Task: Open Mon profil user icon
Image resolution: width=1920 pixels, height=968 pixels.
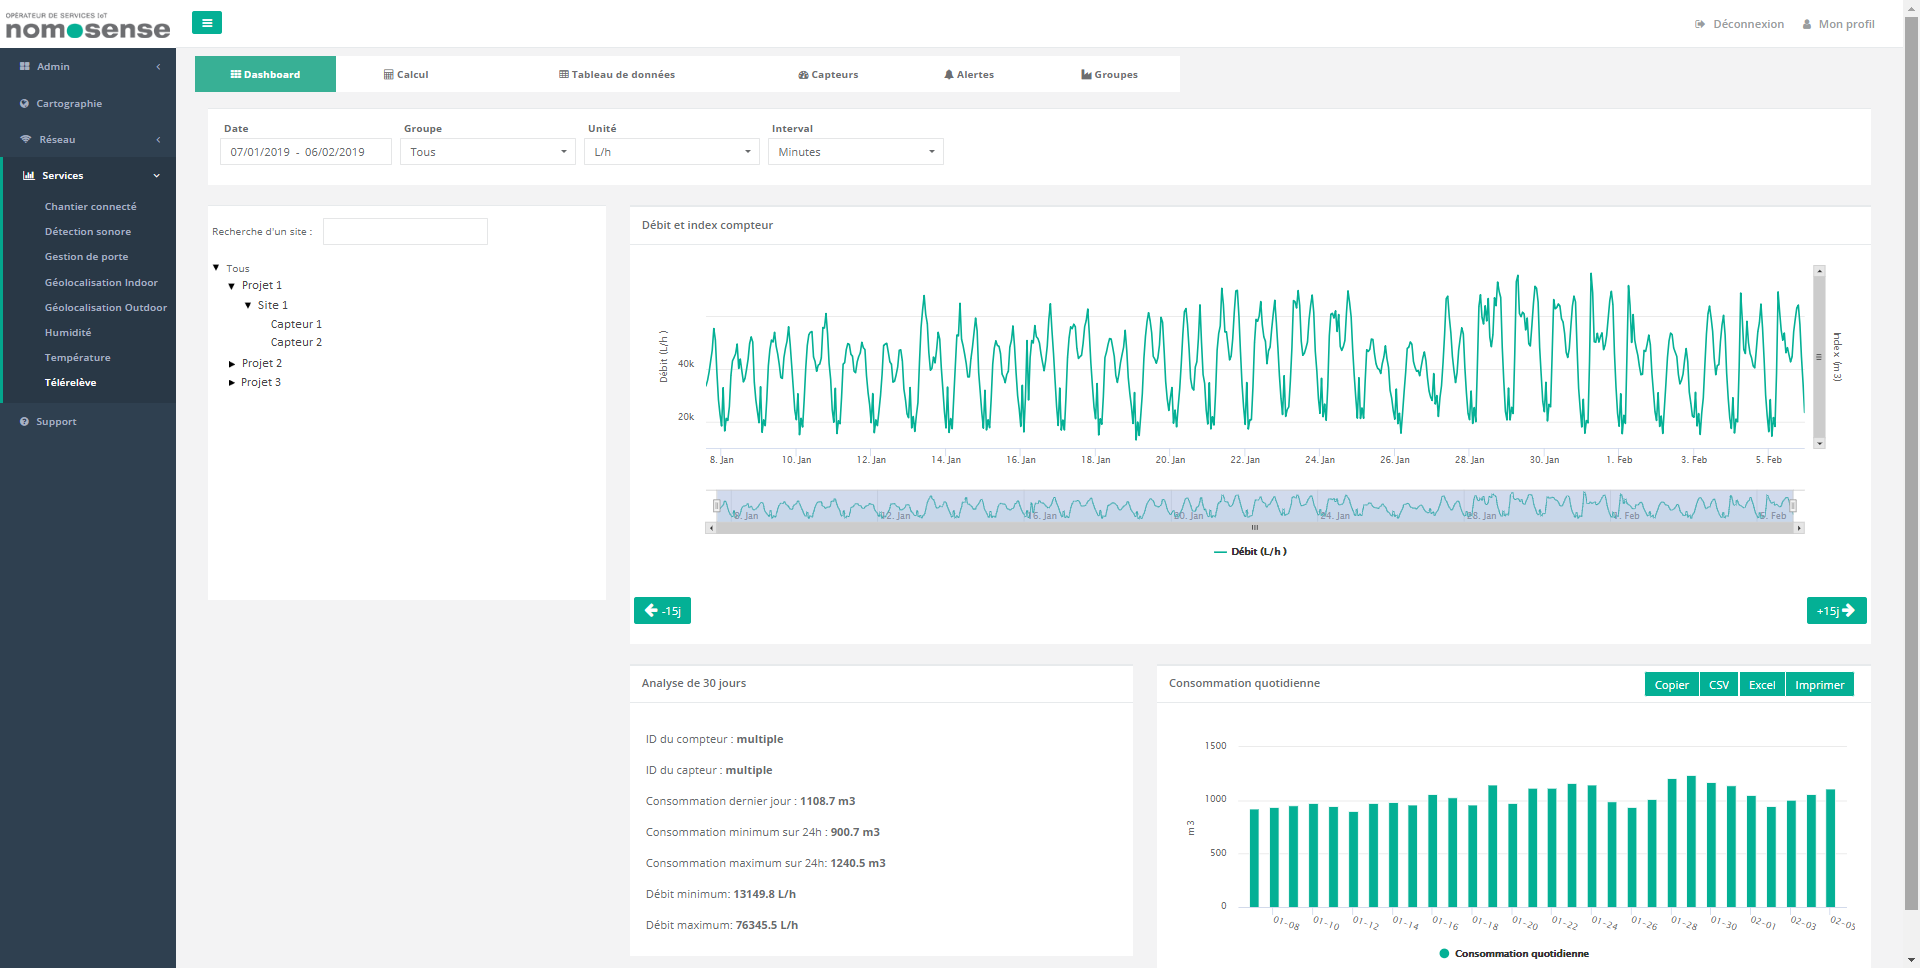Action: [x=1807, y=25]
